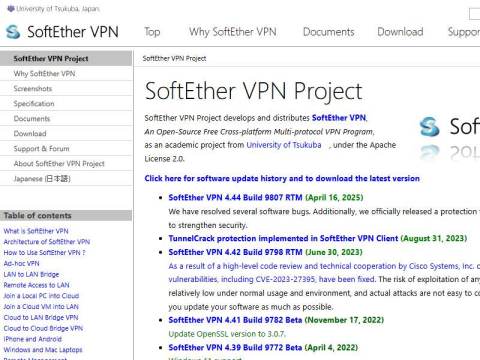Open the CVE-2023-27395 vulnerabilities link
The height and width of the screenshot is (360, 480).
[x=272, y=279]
